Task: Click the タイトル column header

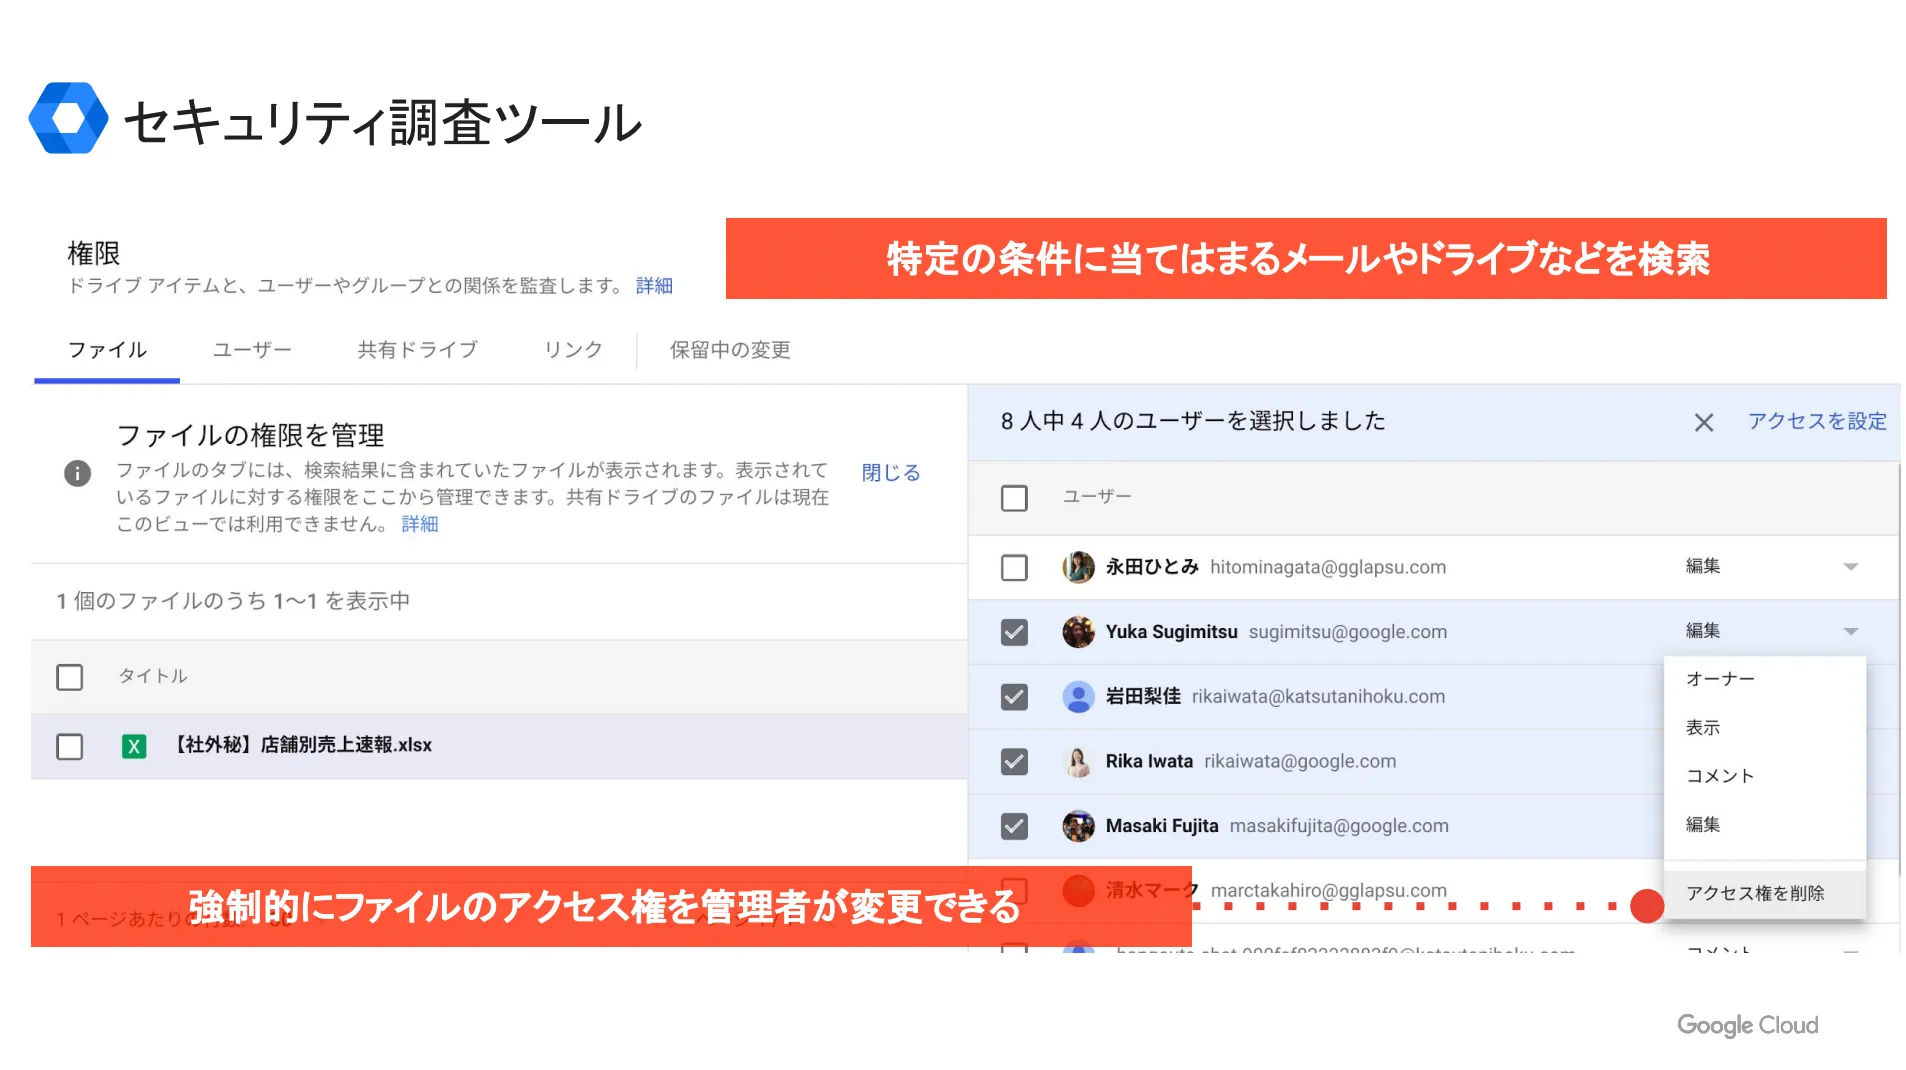Action: [x=152, y=676]
